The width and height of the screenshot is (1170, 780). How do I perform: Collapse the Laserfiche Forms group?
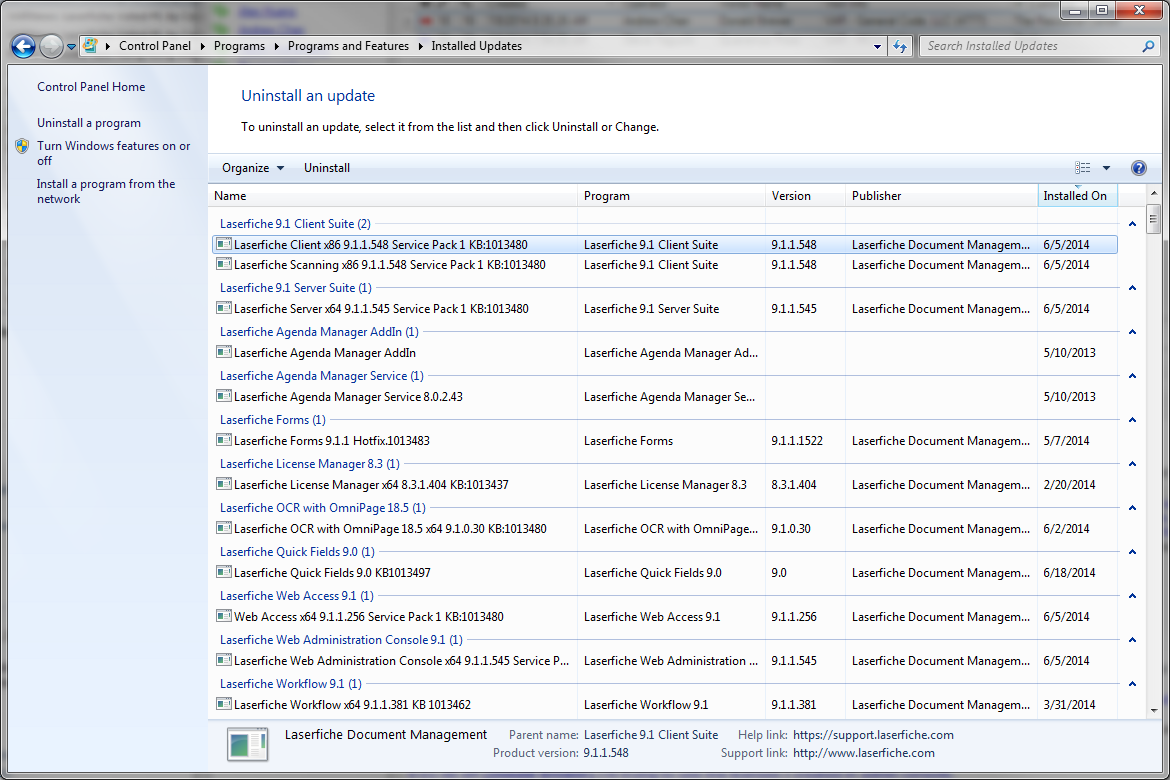pos(1132,420)
